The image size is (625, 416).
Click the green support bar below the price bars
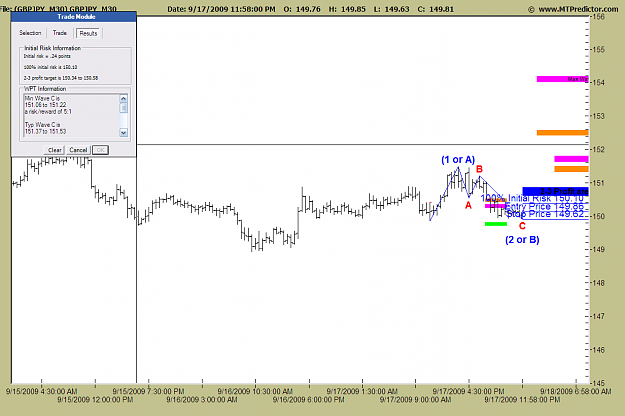click(496, 224)
